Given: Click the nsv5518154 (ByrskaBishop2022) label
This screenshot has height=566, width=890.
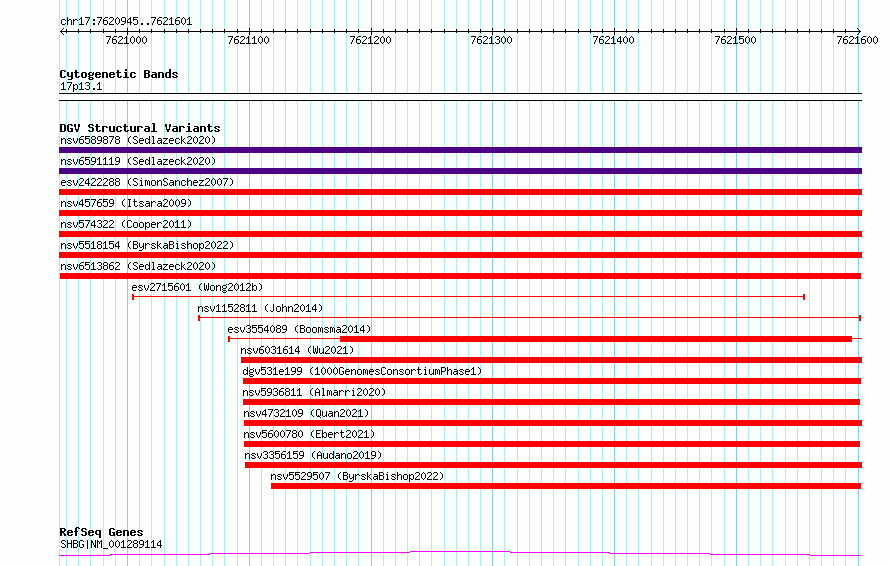Looking at the screenshot, I should (147, 245).
